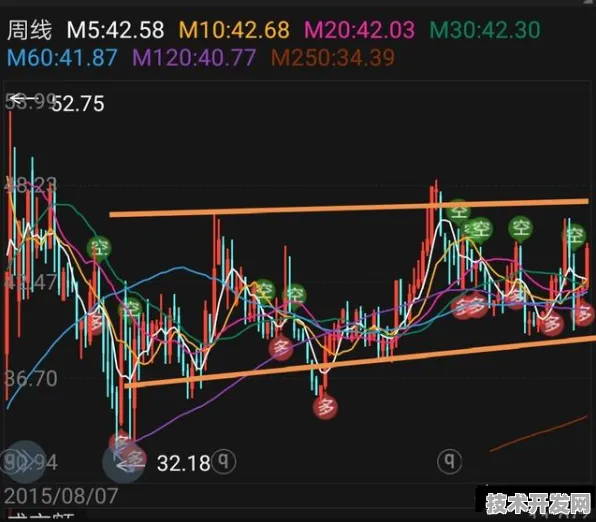Tap the red 多 marker below the lower trendline
Viewport: 596px width, 522px height.
(x=325, y=407)
